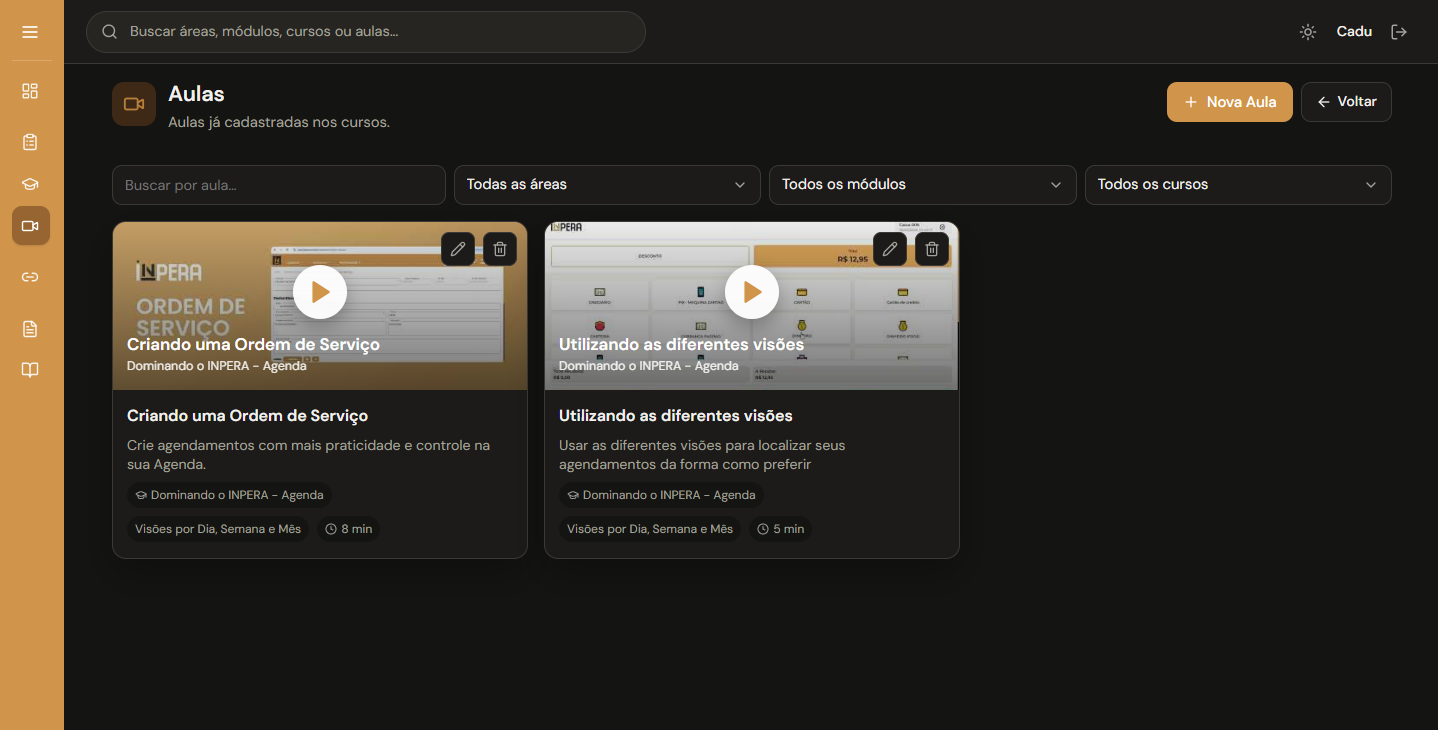Log out using the exit icon beside Cadu
Viewport: 1438px width, 730px height.
tap(1399, 32)
